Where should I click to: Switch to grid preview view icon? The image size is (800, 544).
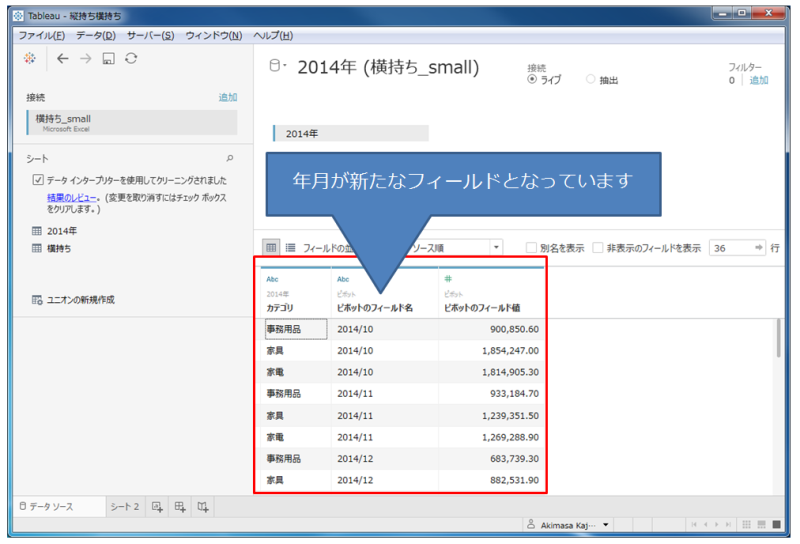point(271,248)
